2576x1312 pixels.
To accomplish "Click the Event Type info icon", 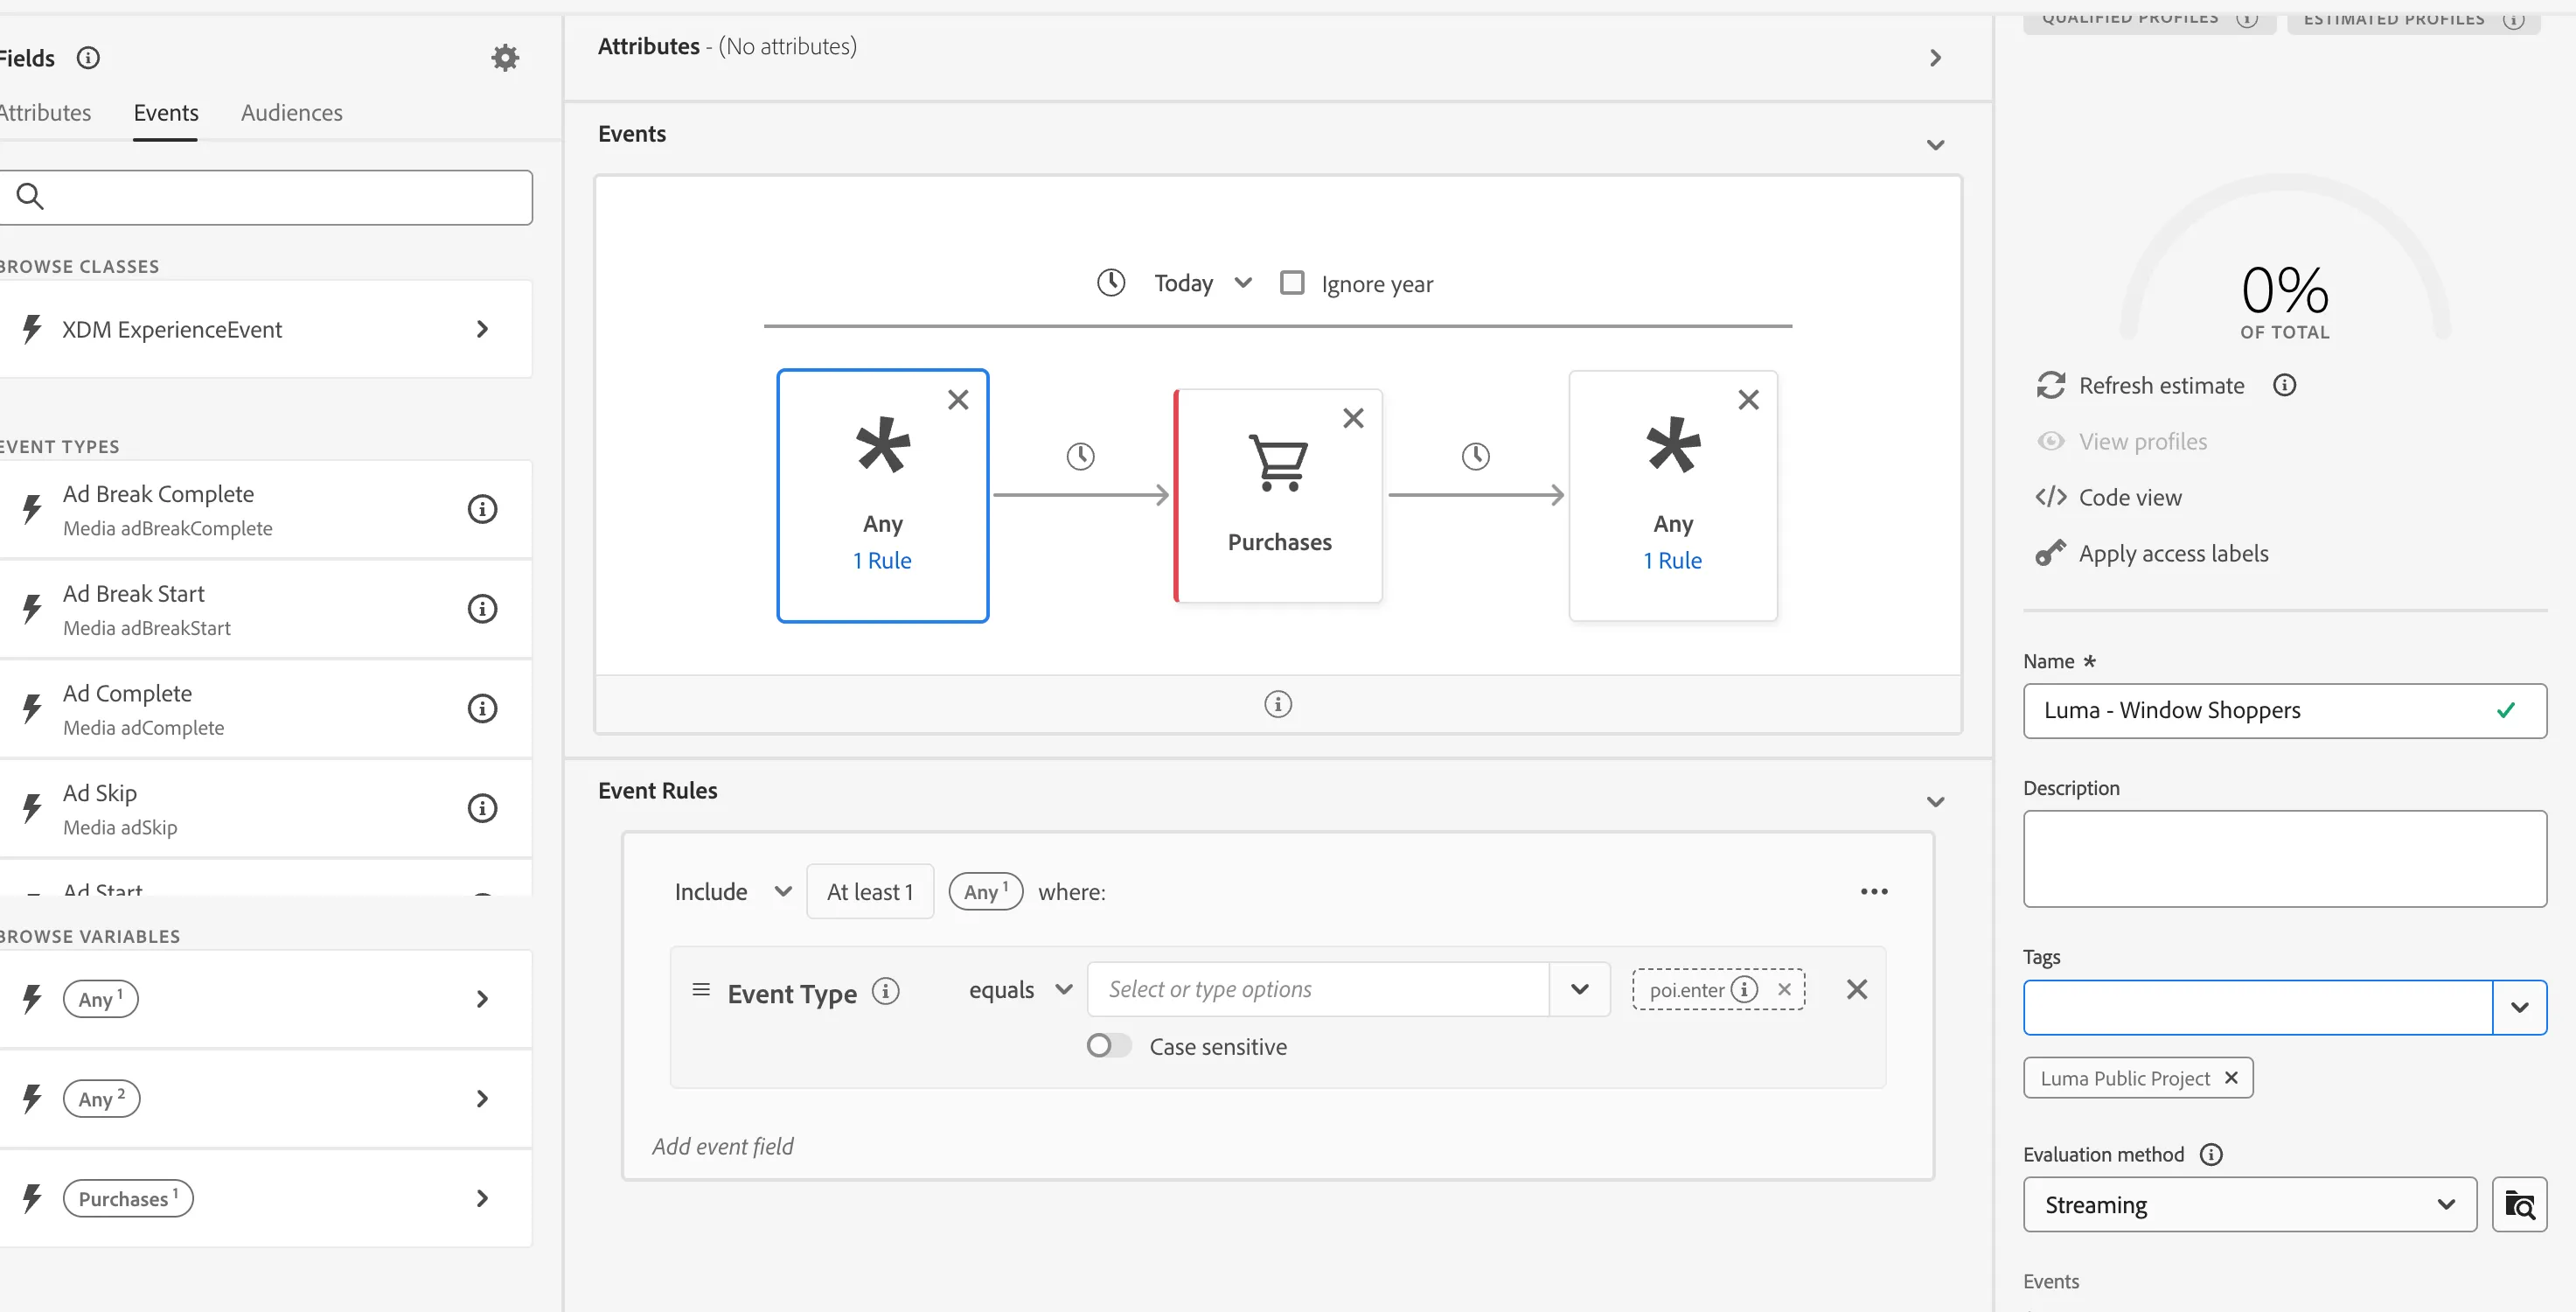I will (x=885, y=990).
